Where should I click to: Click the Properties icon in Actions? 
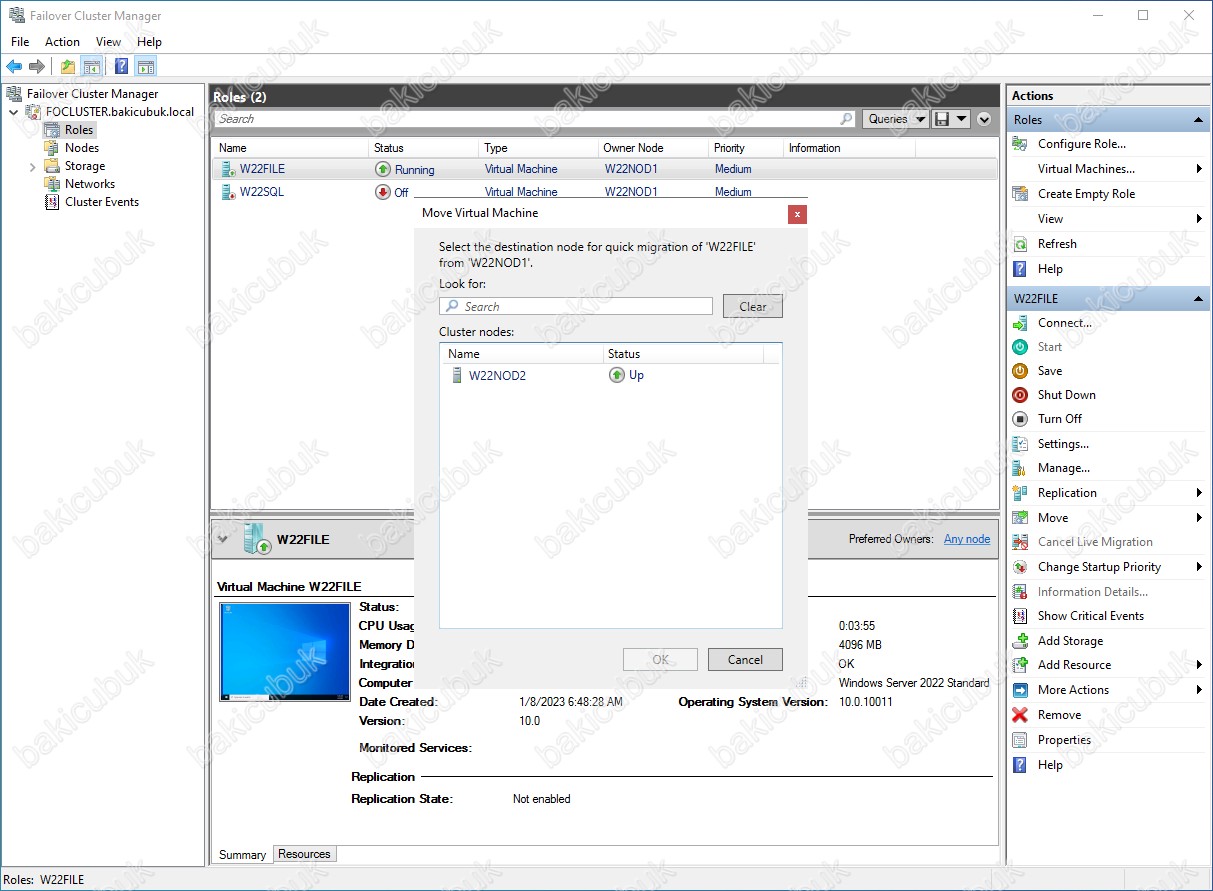tap(1020, 740)
